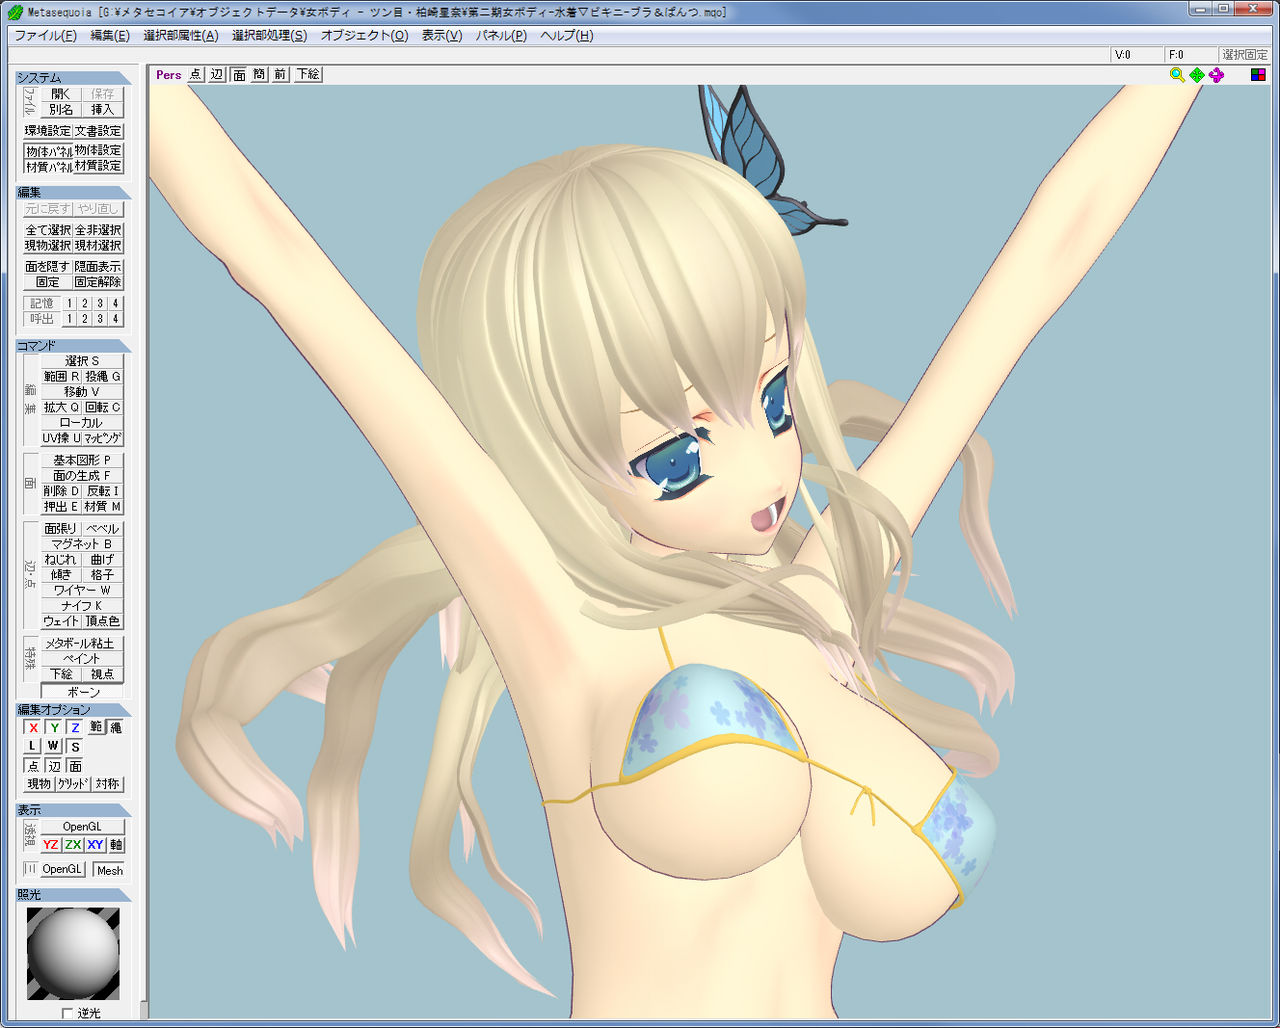Viewport: 1280px width, 1028px height.
Task: Click the purple rotate view icon
Action: [x=1217, y=75]
